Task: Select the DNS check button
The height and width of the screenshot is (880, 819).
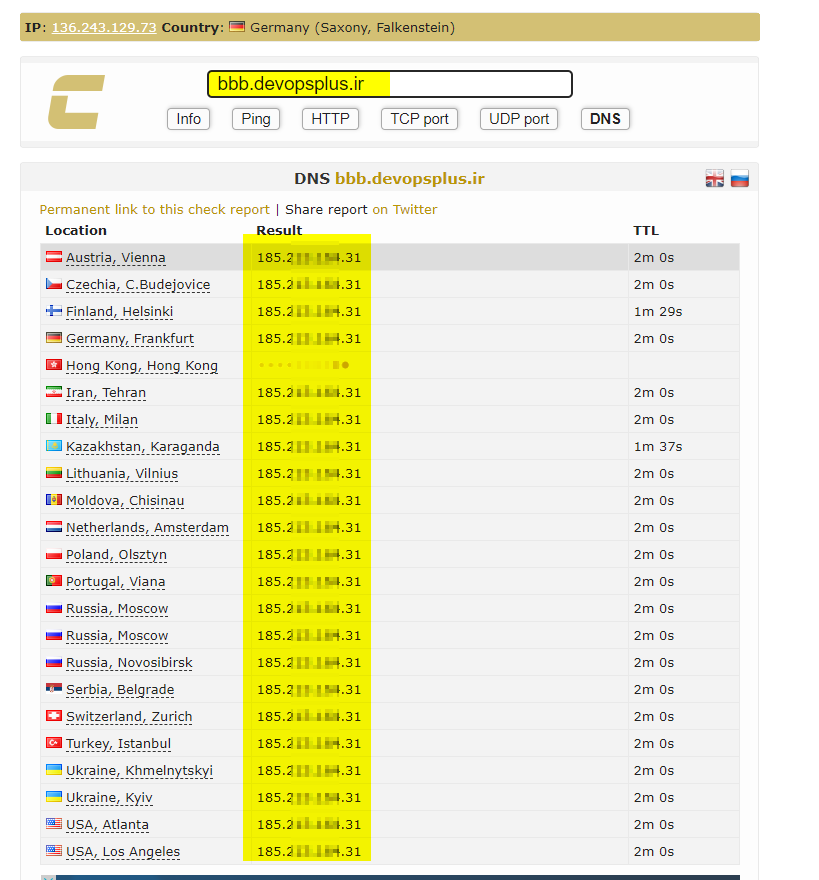Action: (x=605, y=119)
